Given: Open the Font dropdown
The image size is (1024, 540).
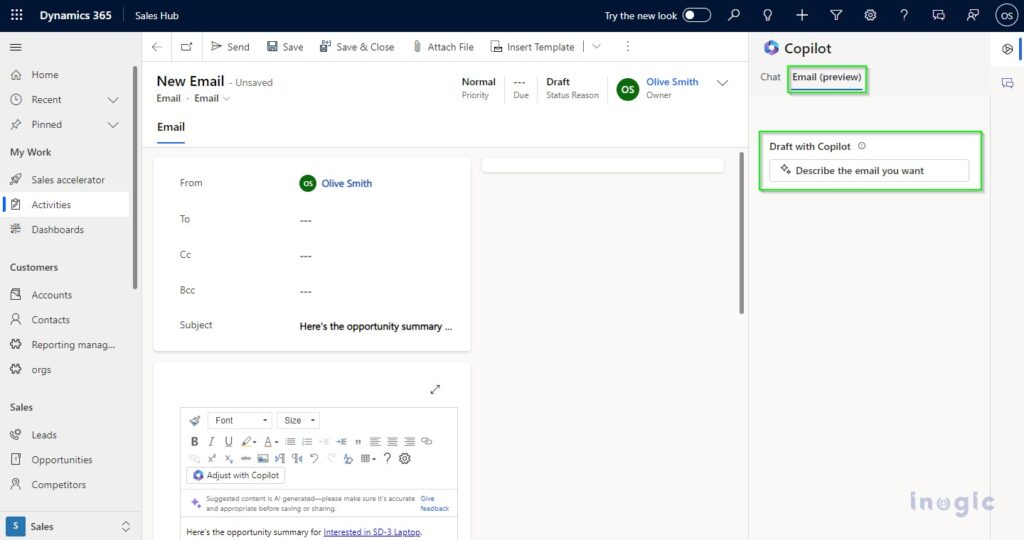Looking at the screenshot, I should click(x=240, y=421).
